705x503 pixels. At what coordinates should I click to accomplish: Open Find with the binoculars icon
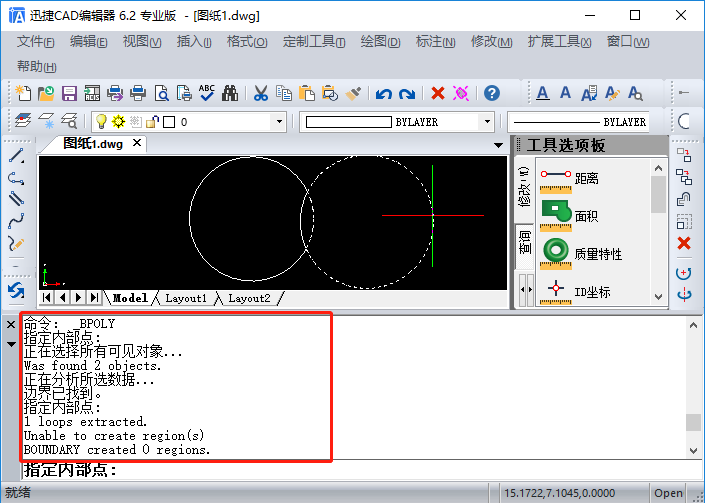click(230, 93)
